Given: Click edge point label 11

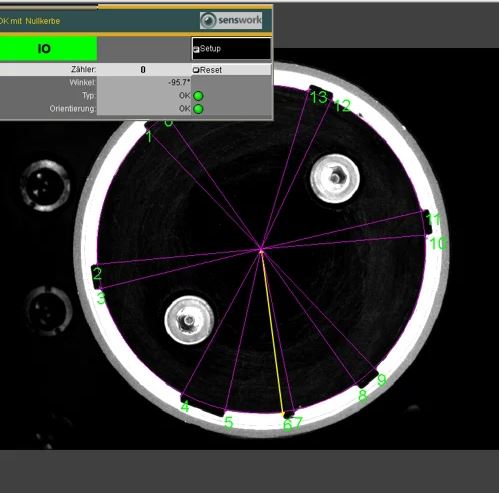Looking at the screenshot, I should point(433,219).
